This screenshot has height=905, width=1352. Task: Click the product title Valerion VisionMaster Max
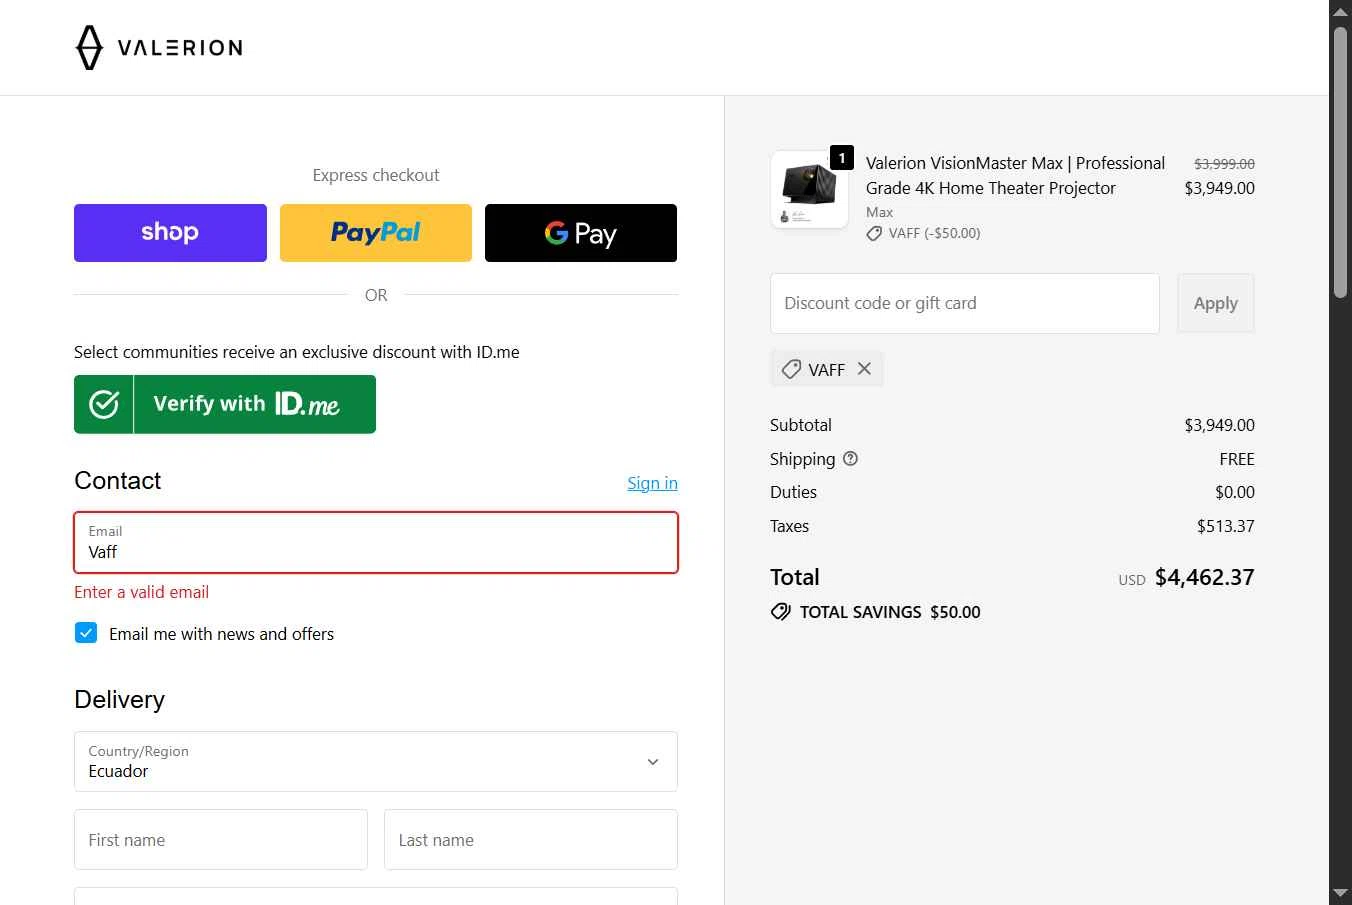point(1015,175)
